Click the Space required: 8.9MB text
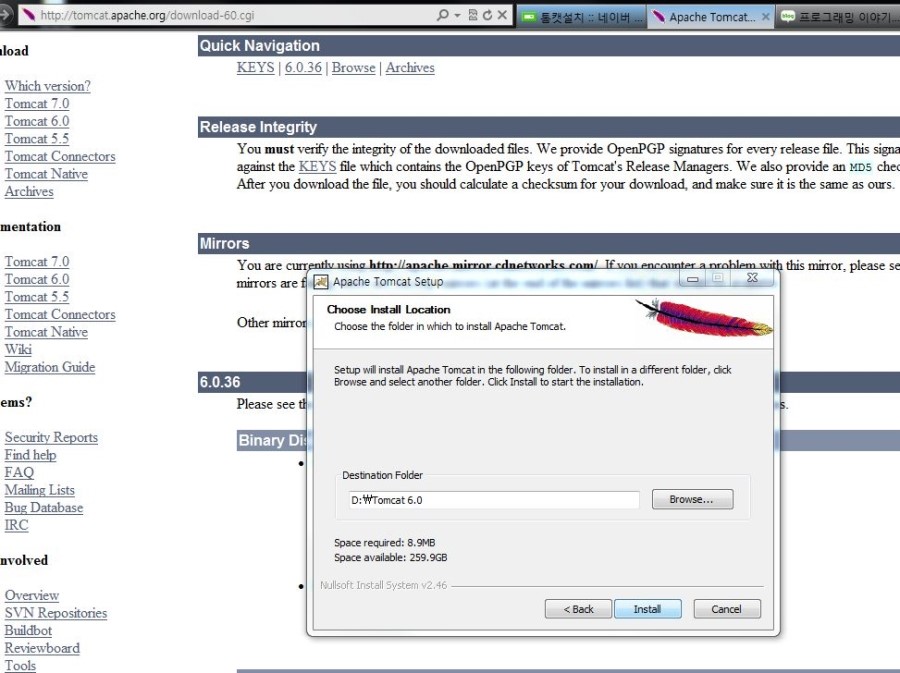This screenshot has width=900, height=673. click(x=385, y=542)
